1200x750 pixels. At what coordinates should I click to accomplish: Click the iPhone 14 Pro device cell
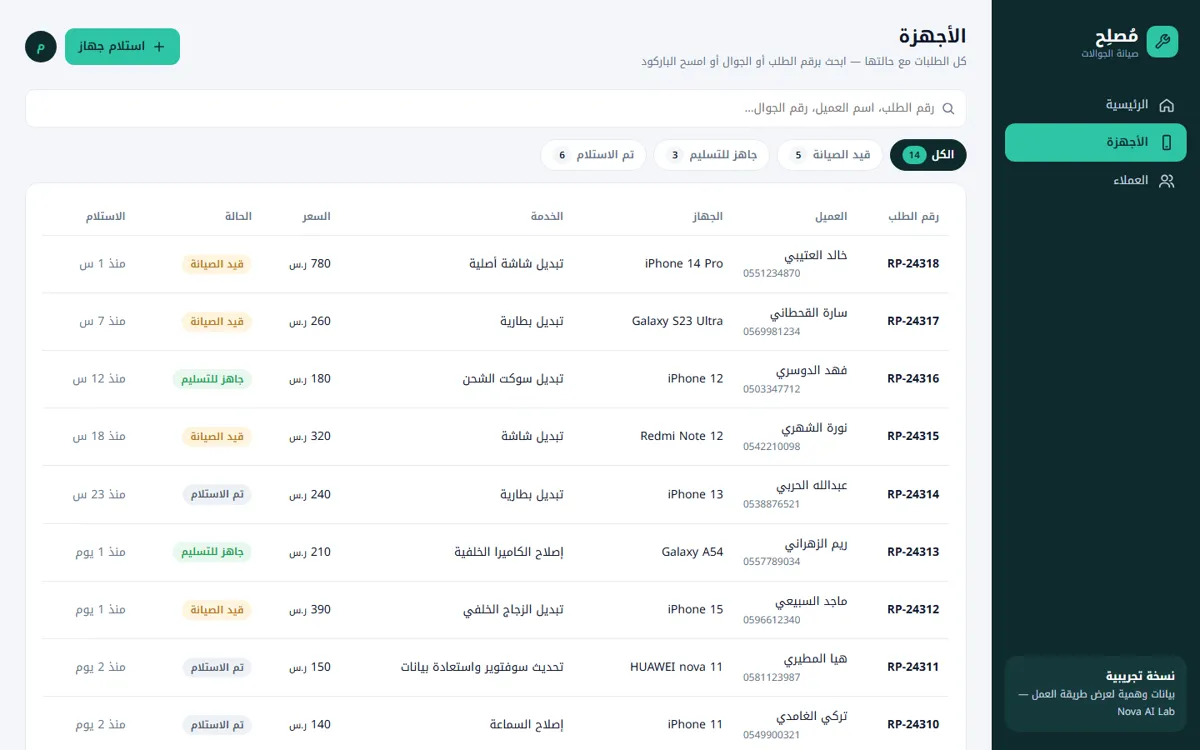(x=684, y=264)
